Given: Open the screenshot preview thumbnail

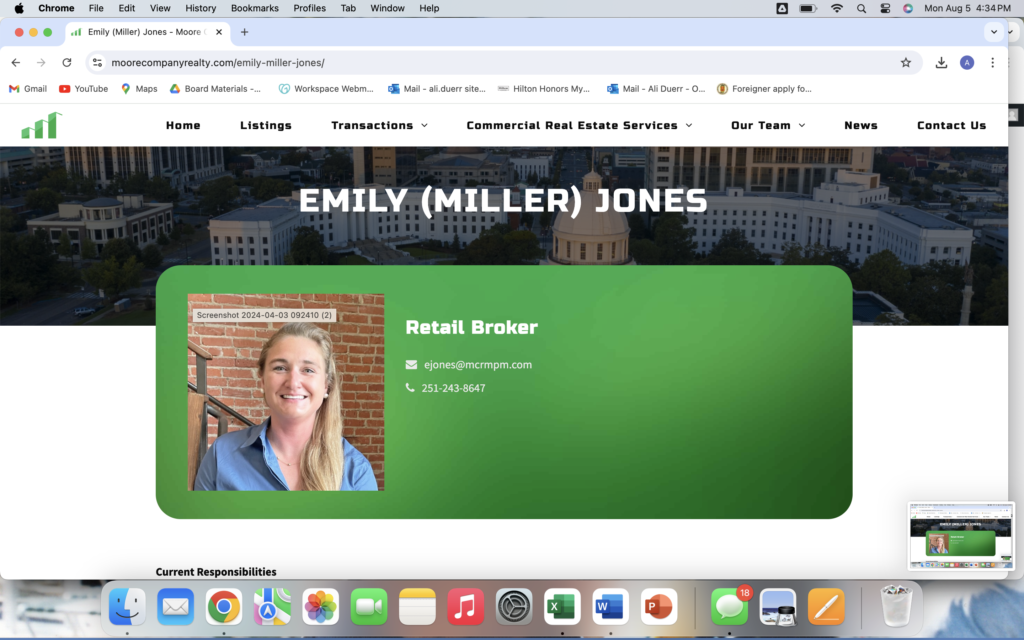Looking at the screenshot, I should point(960,536).
